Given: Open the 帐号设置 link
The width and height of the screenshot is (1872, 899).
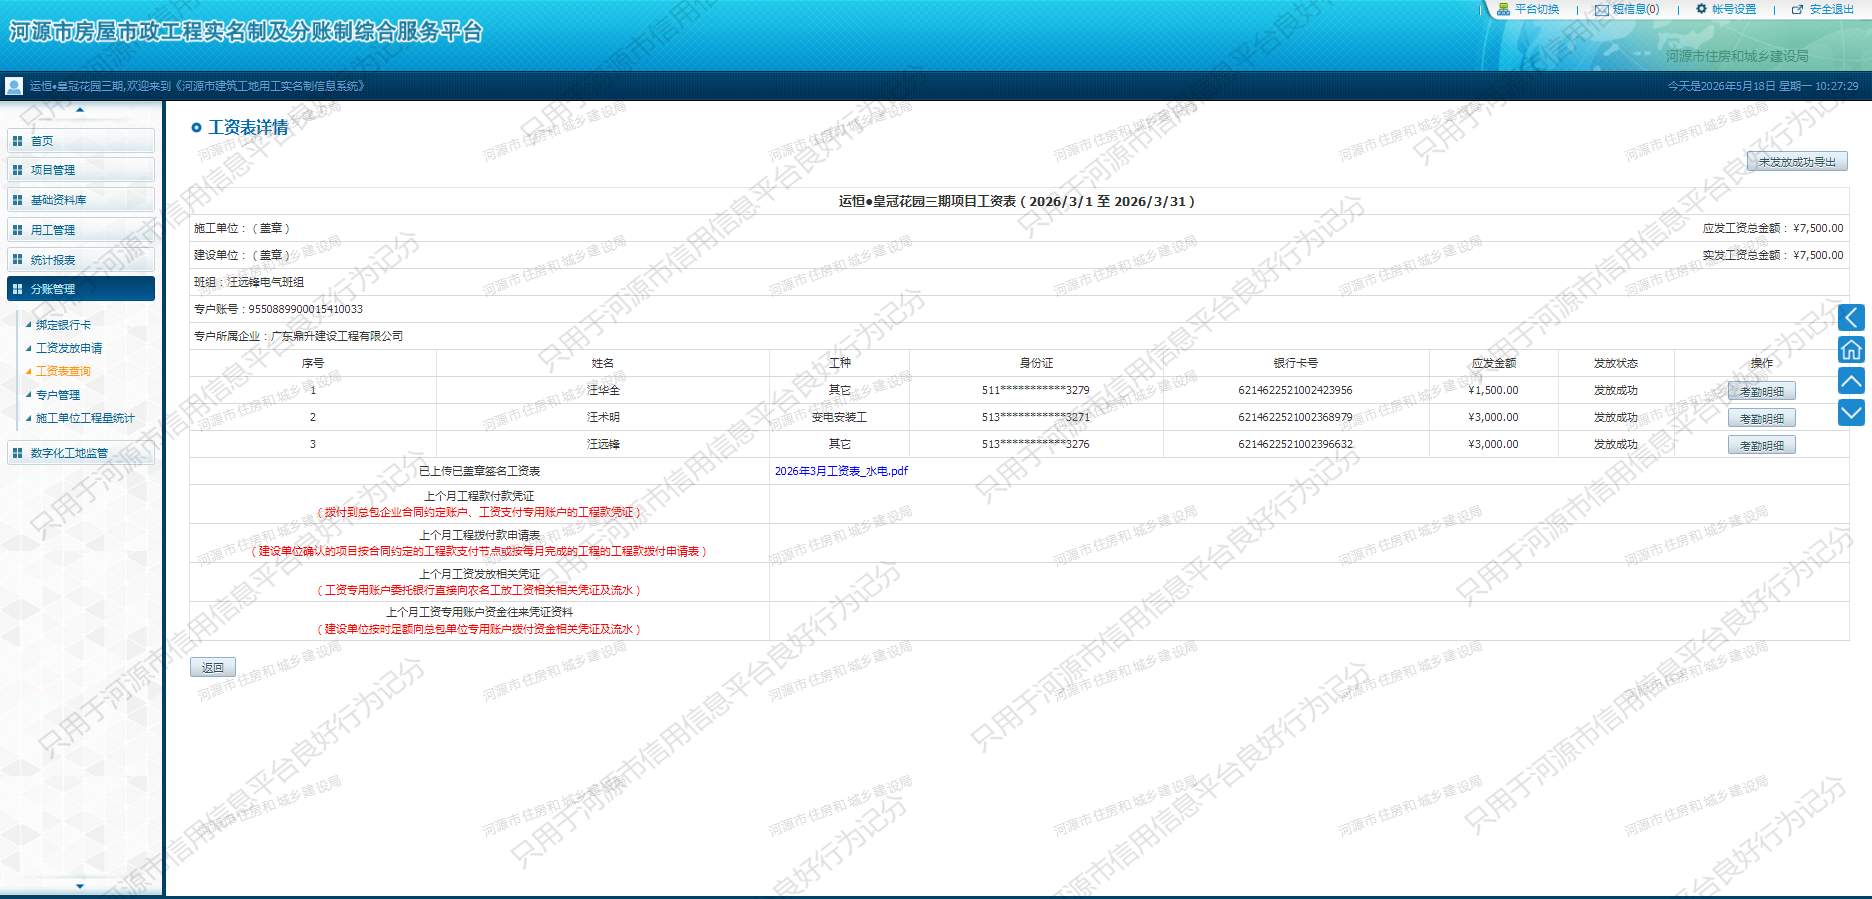Looking at the screenshot, I should 1734,9.
